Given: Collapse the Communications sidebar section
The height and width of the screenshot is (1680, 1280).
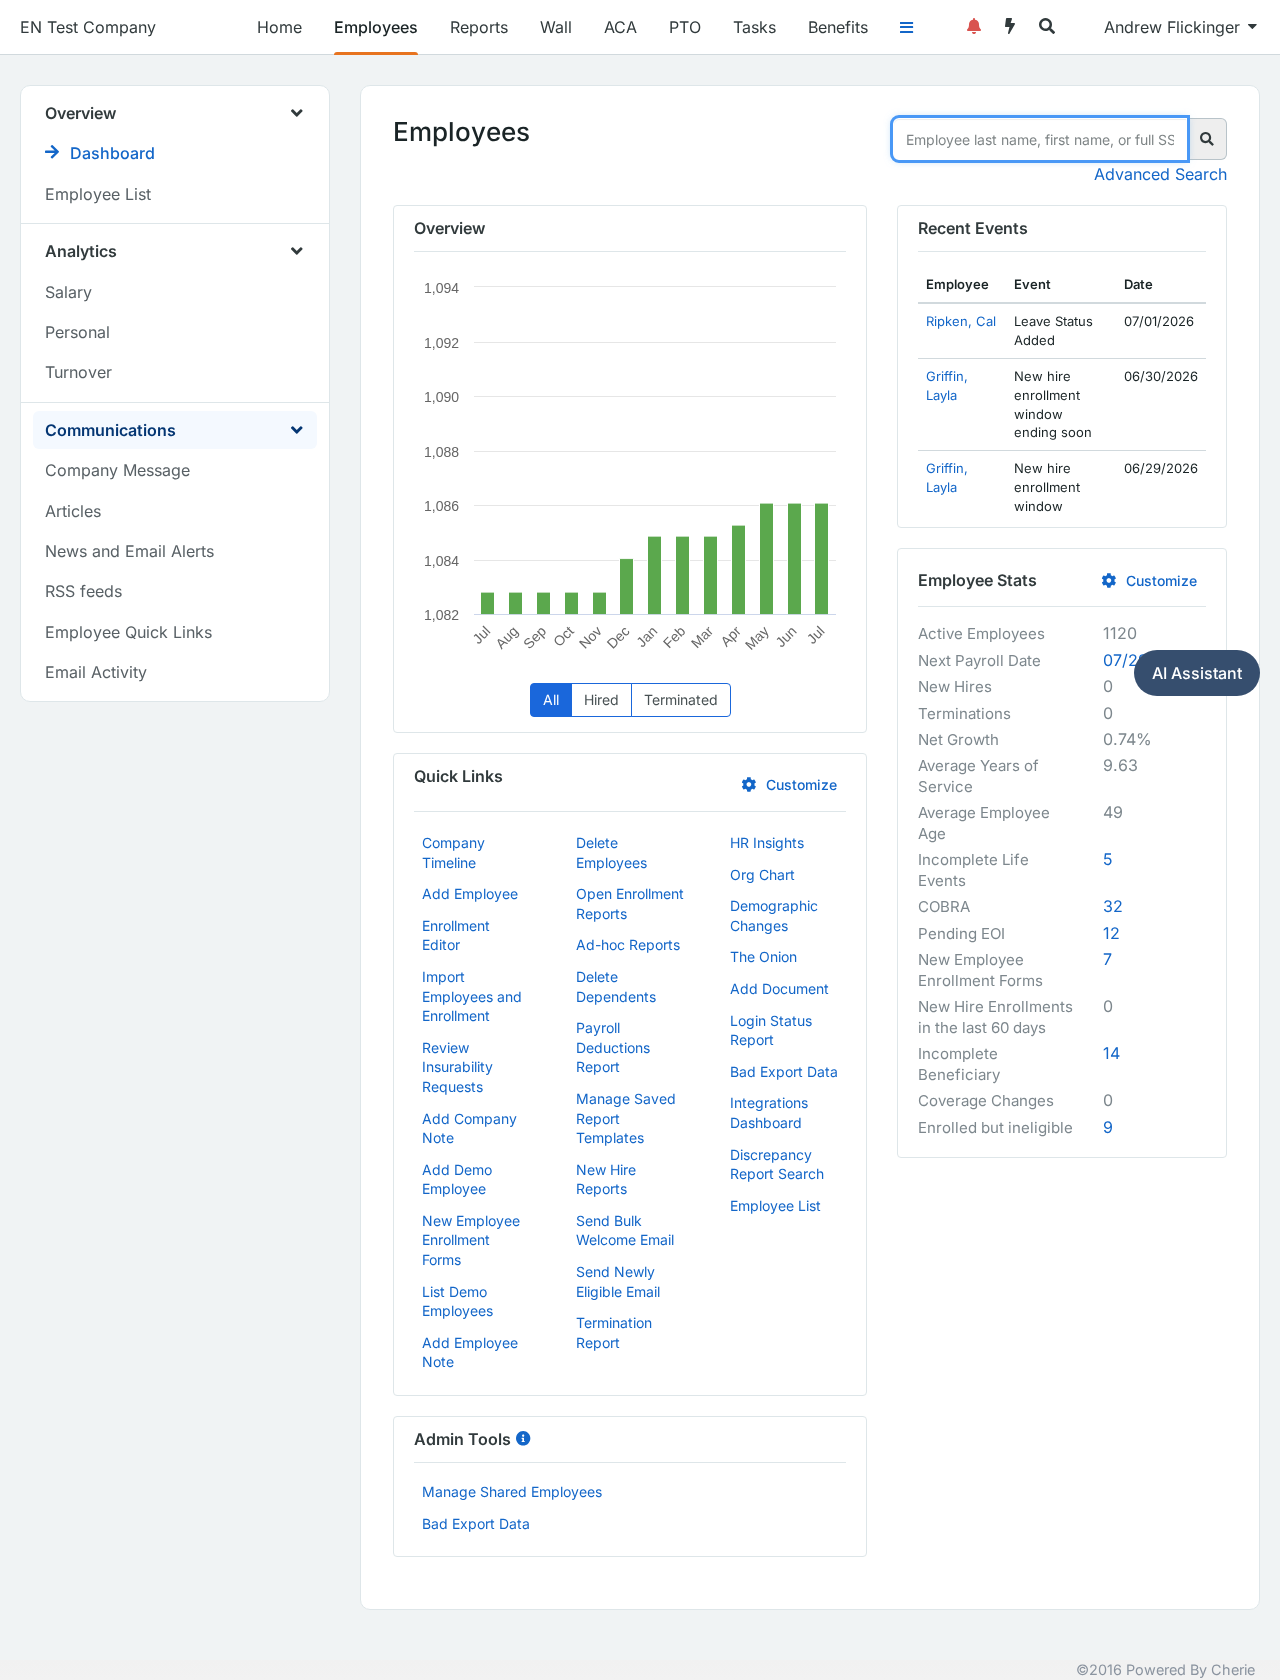Looking at the screenshot, I should click(x=296, y=430).
